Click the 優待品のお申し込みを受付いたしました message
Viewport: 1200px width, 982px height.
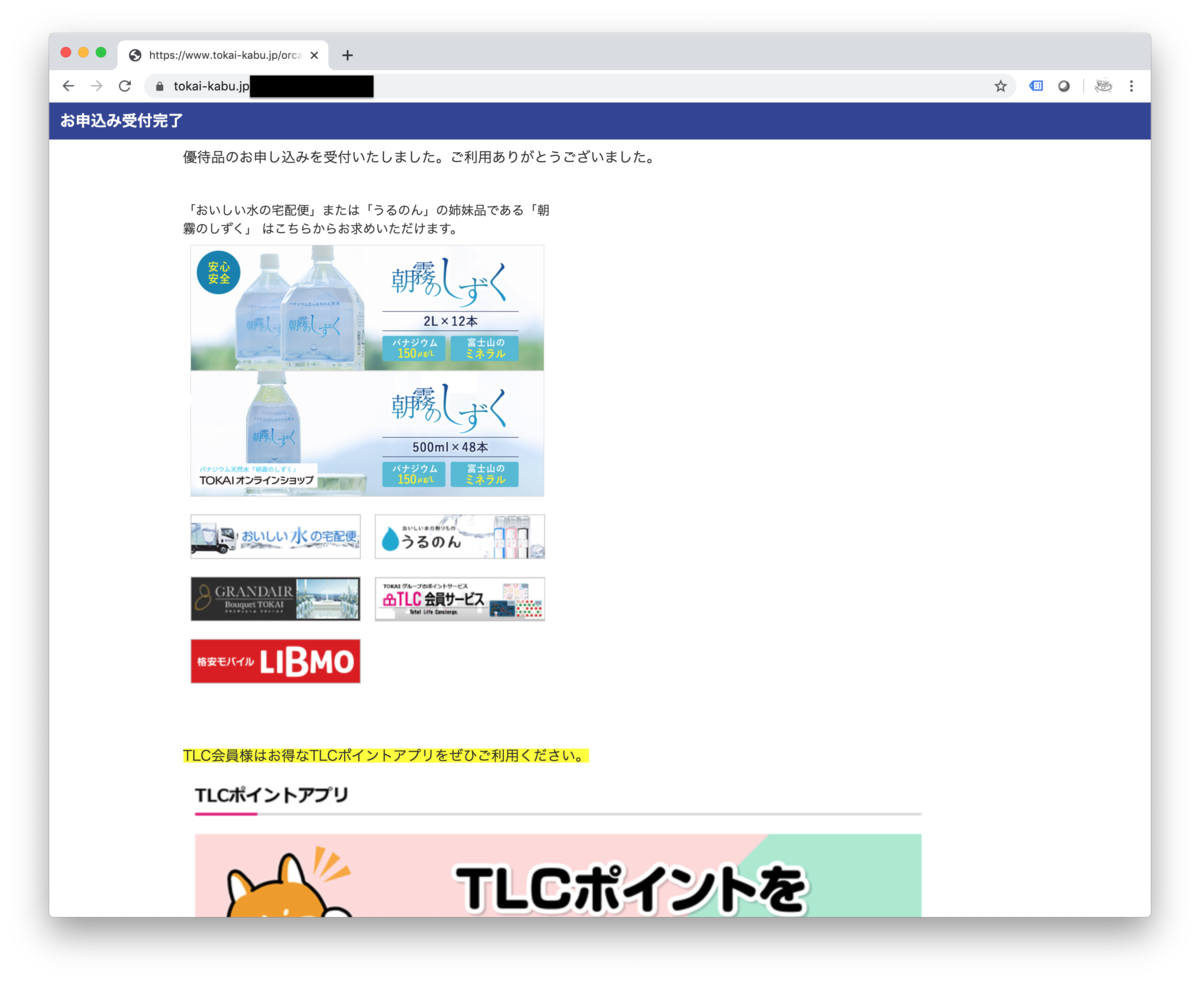click(419, 158)
